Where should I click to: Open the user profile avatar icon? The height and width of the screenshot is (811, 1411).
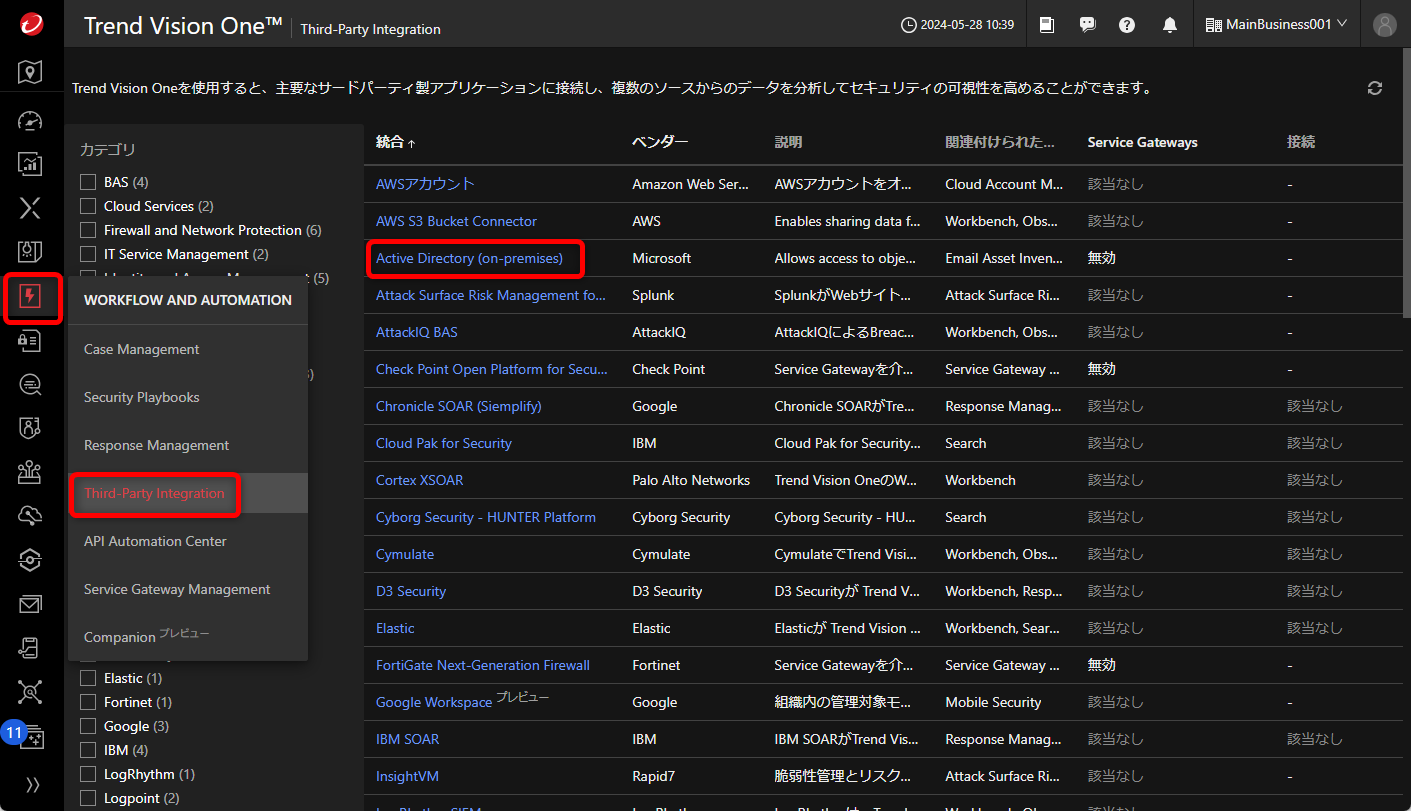[x=1385, y=25]
